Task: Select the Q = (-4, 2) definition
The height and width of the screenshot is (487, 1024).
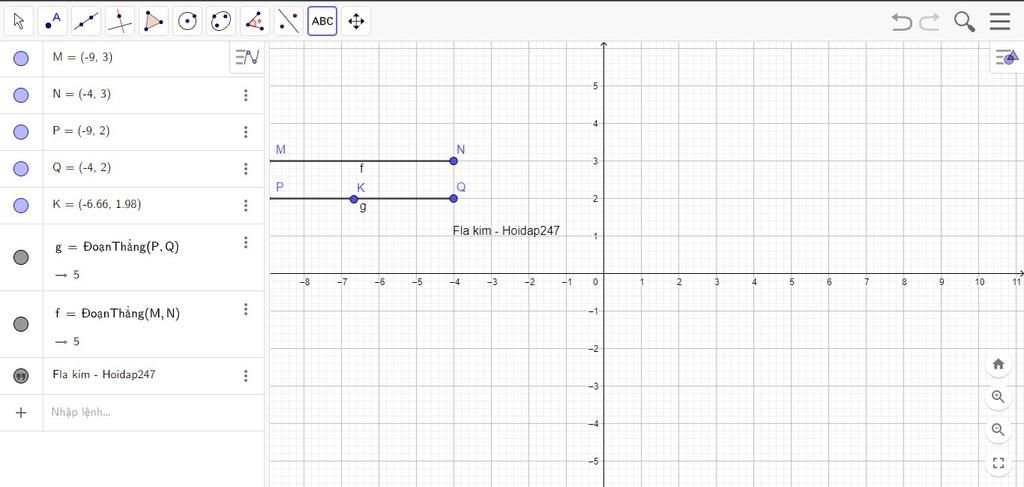Action: (x=82, y=167)
